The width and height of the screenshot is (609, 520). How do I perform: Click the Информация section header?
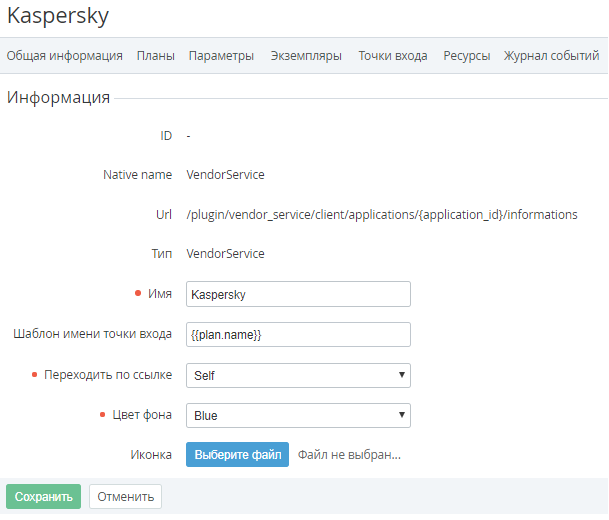click(59, 98)
